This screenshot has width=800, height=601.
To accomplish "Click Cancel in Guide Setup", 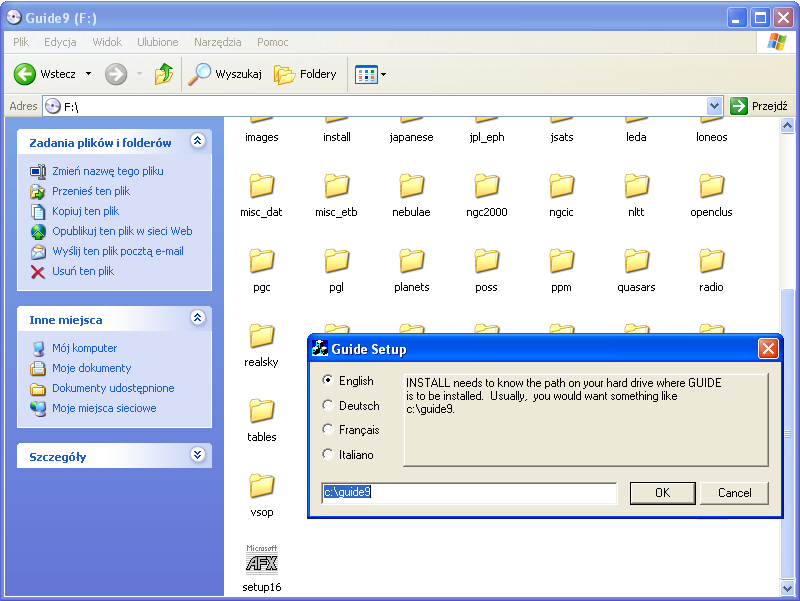I will click(734, 493).
